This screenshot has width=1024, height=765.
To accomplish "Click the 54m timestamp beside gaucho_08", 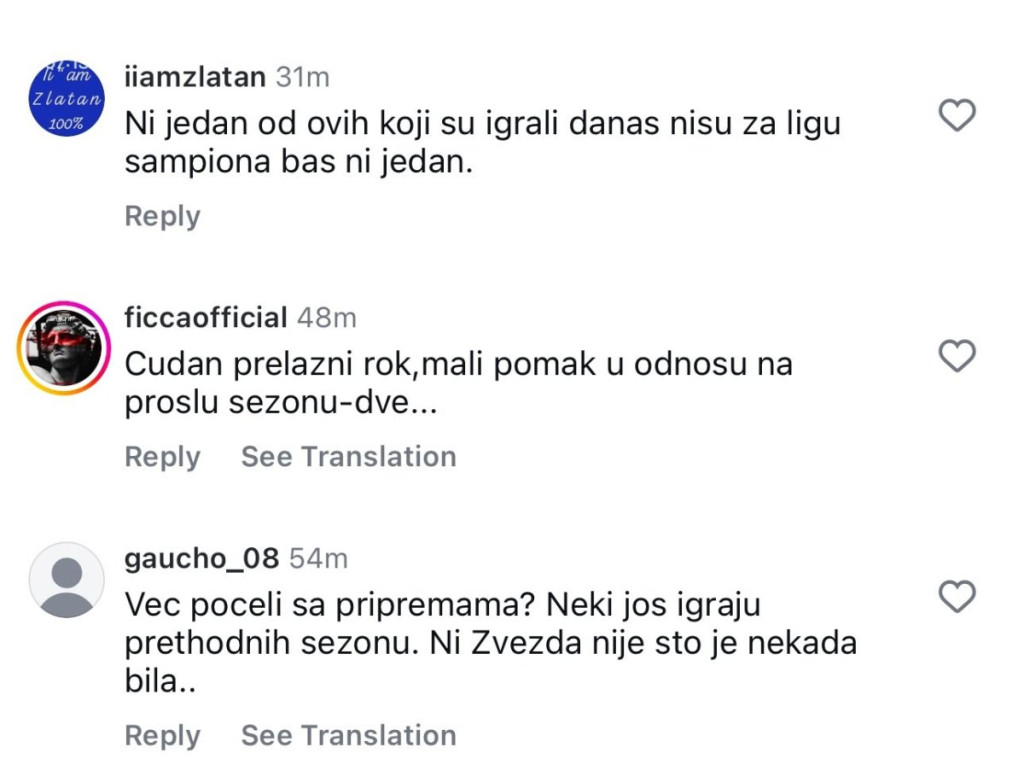I will point(318,558).
